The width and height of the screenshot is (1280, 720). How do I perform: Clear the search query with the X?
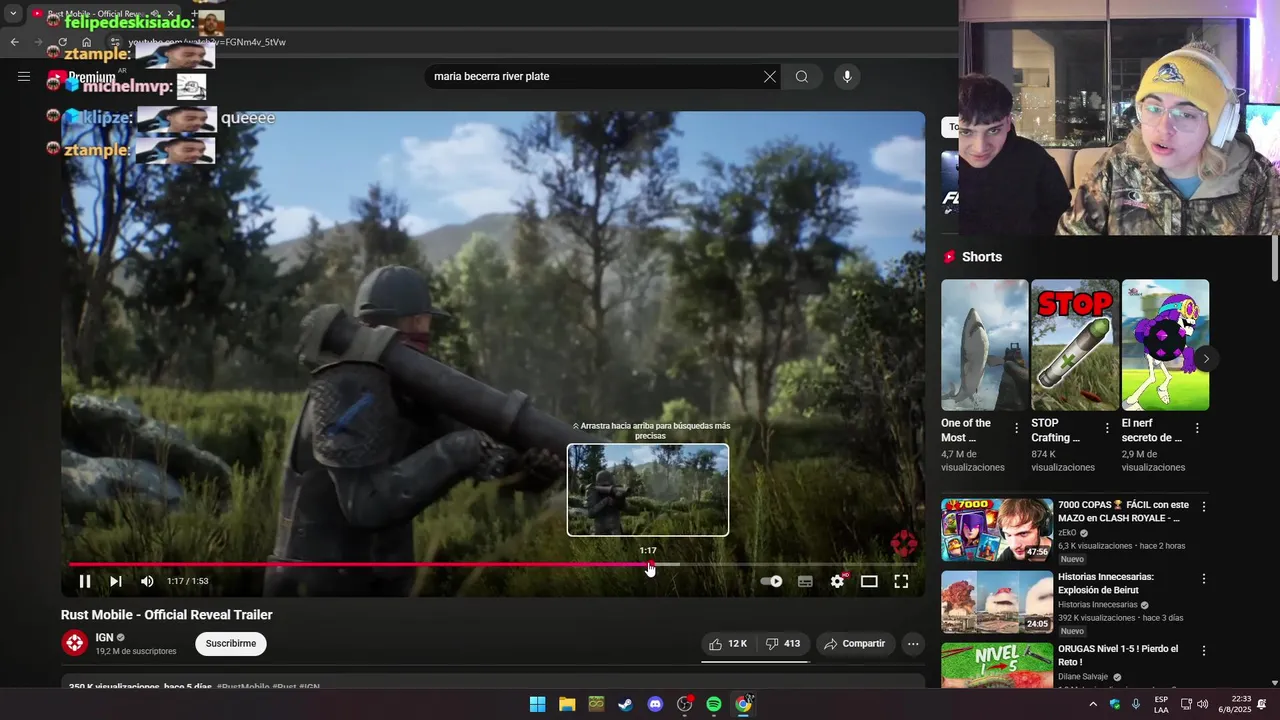[x=770, y=76]
